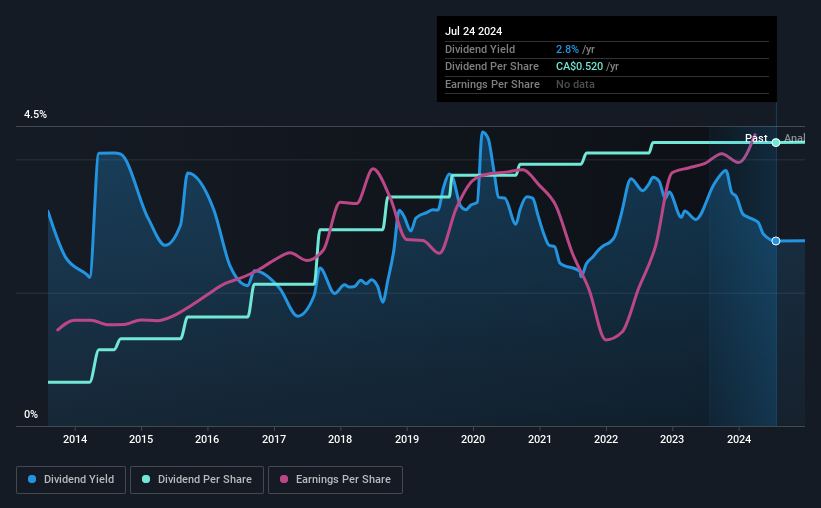Viewport: 821px width, 508px height.
Task: Click the 2015 x-axis label
Action: tap(141, 439)
